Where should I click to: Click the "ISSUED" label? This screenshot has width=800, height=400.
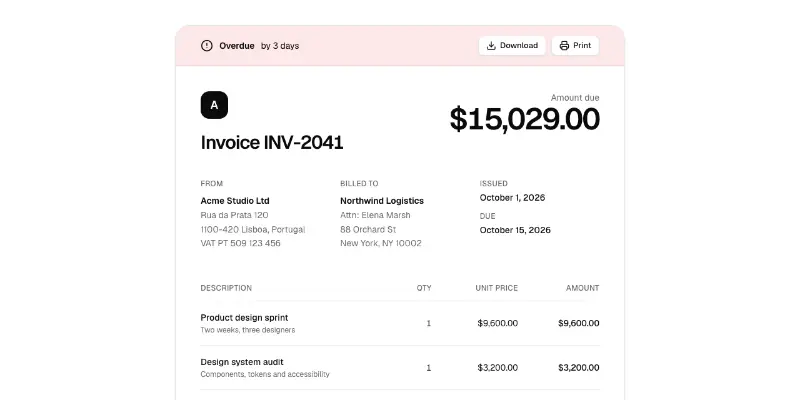[493, 184]
